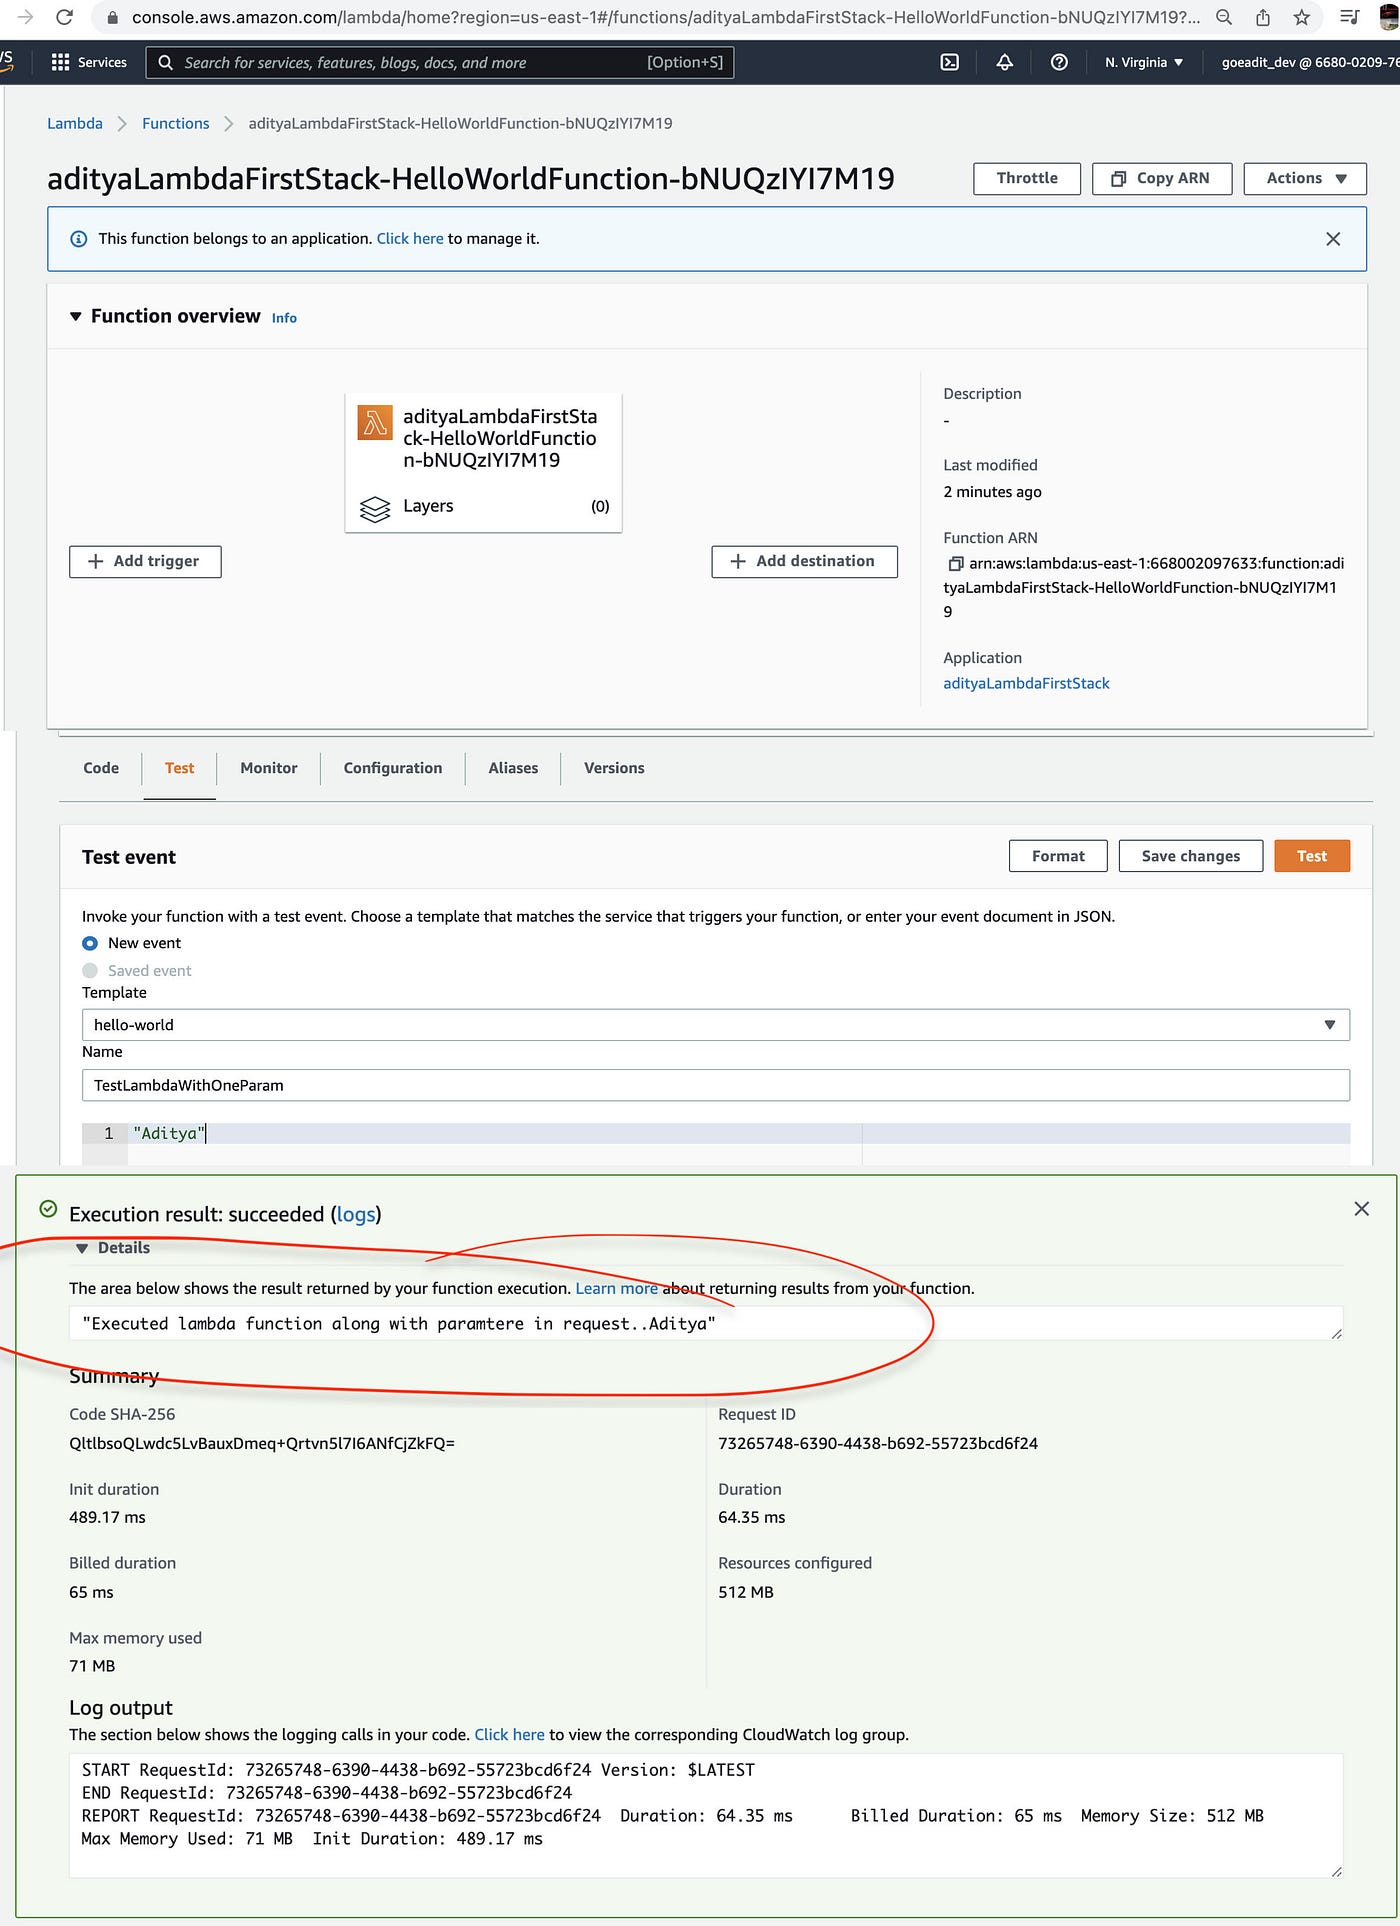Click the Max memory used value 71 MB

[x=92, y=1666]
